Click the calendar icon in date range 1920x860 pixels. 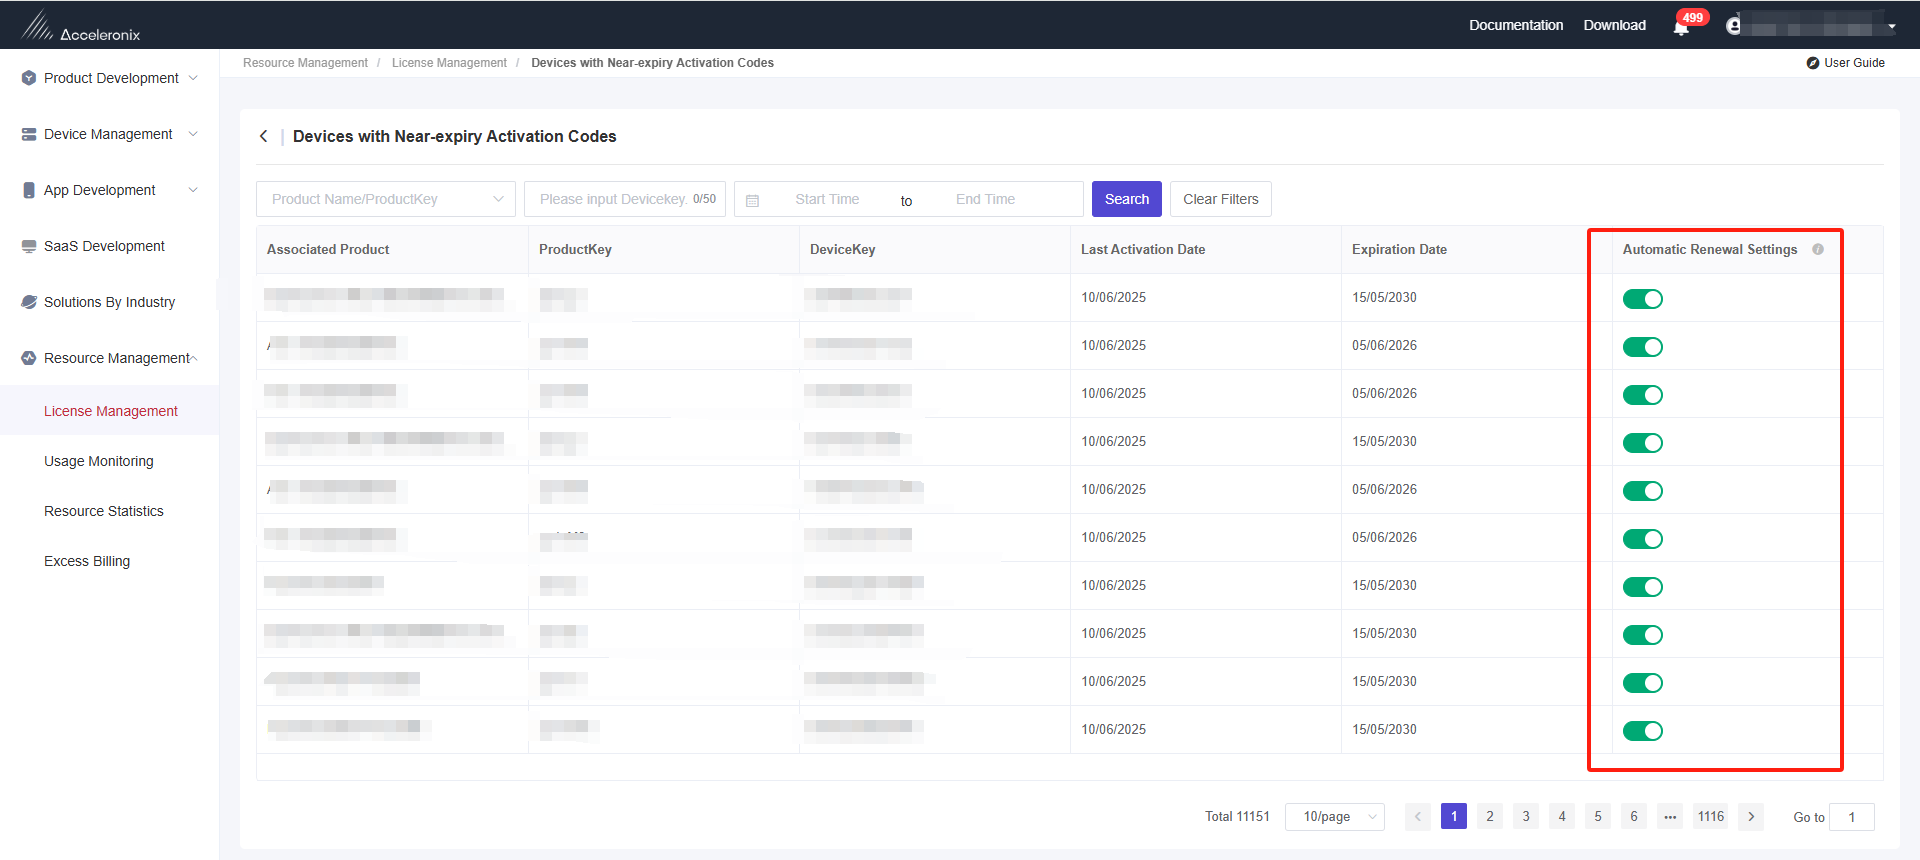coord(753,200)
